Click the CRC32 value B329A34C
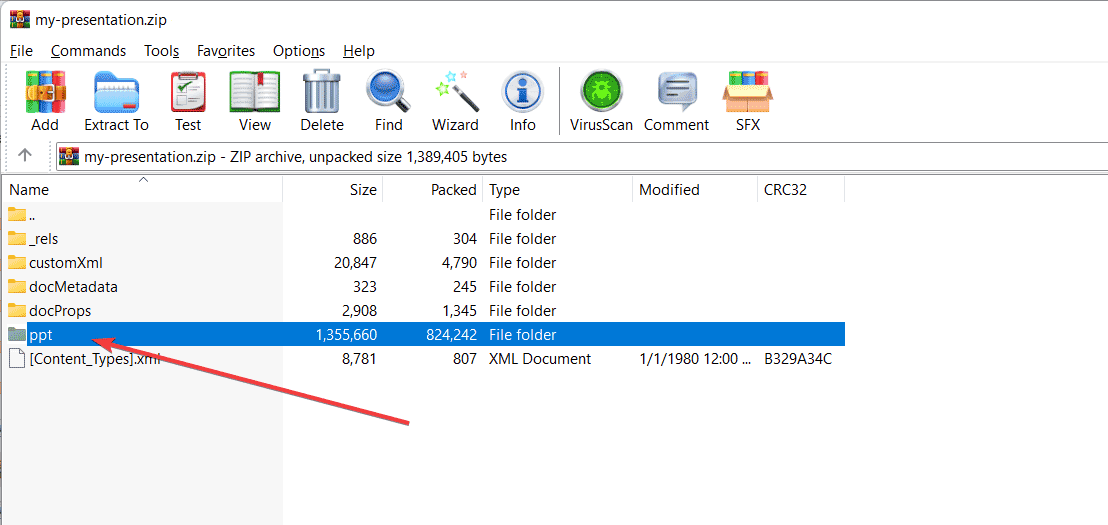1108x525 pixels. (x=798, y=359)
